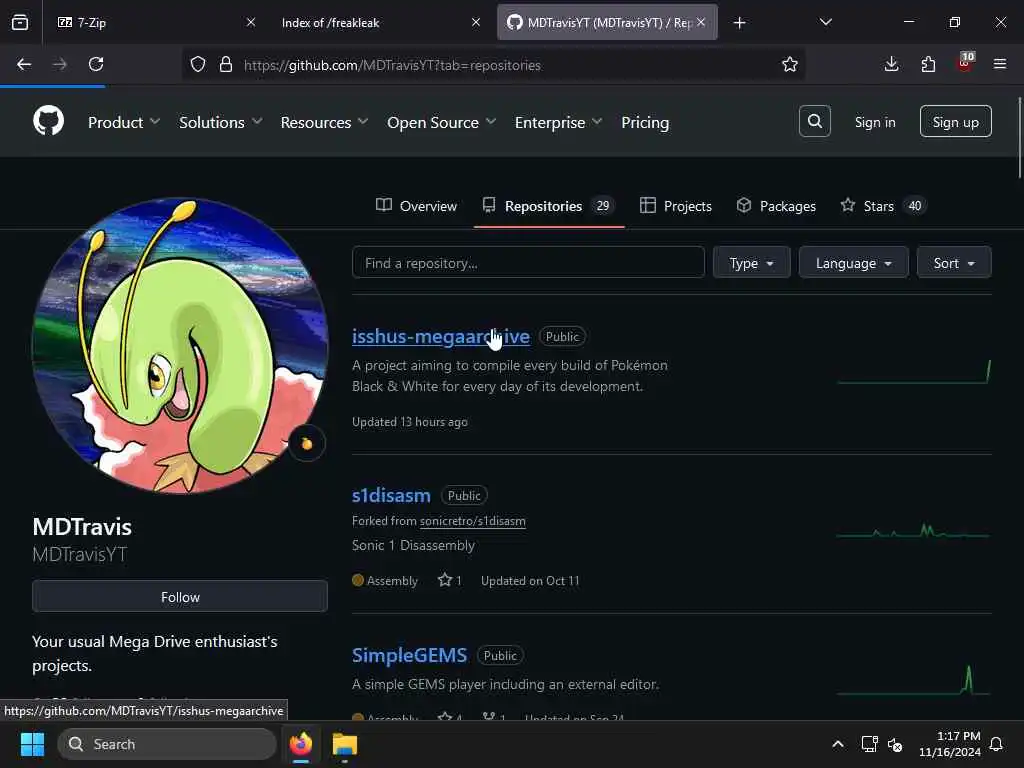Click the Windows taskbar Search box
Image resolution: width=1024 pixels, height=768 pixels.
click(x=167, y=744)
